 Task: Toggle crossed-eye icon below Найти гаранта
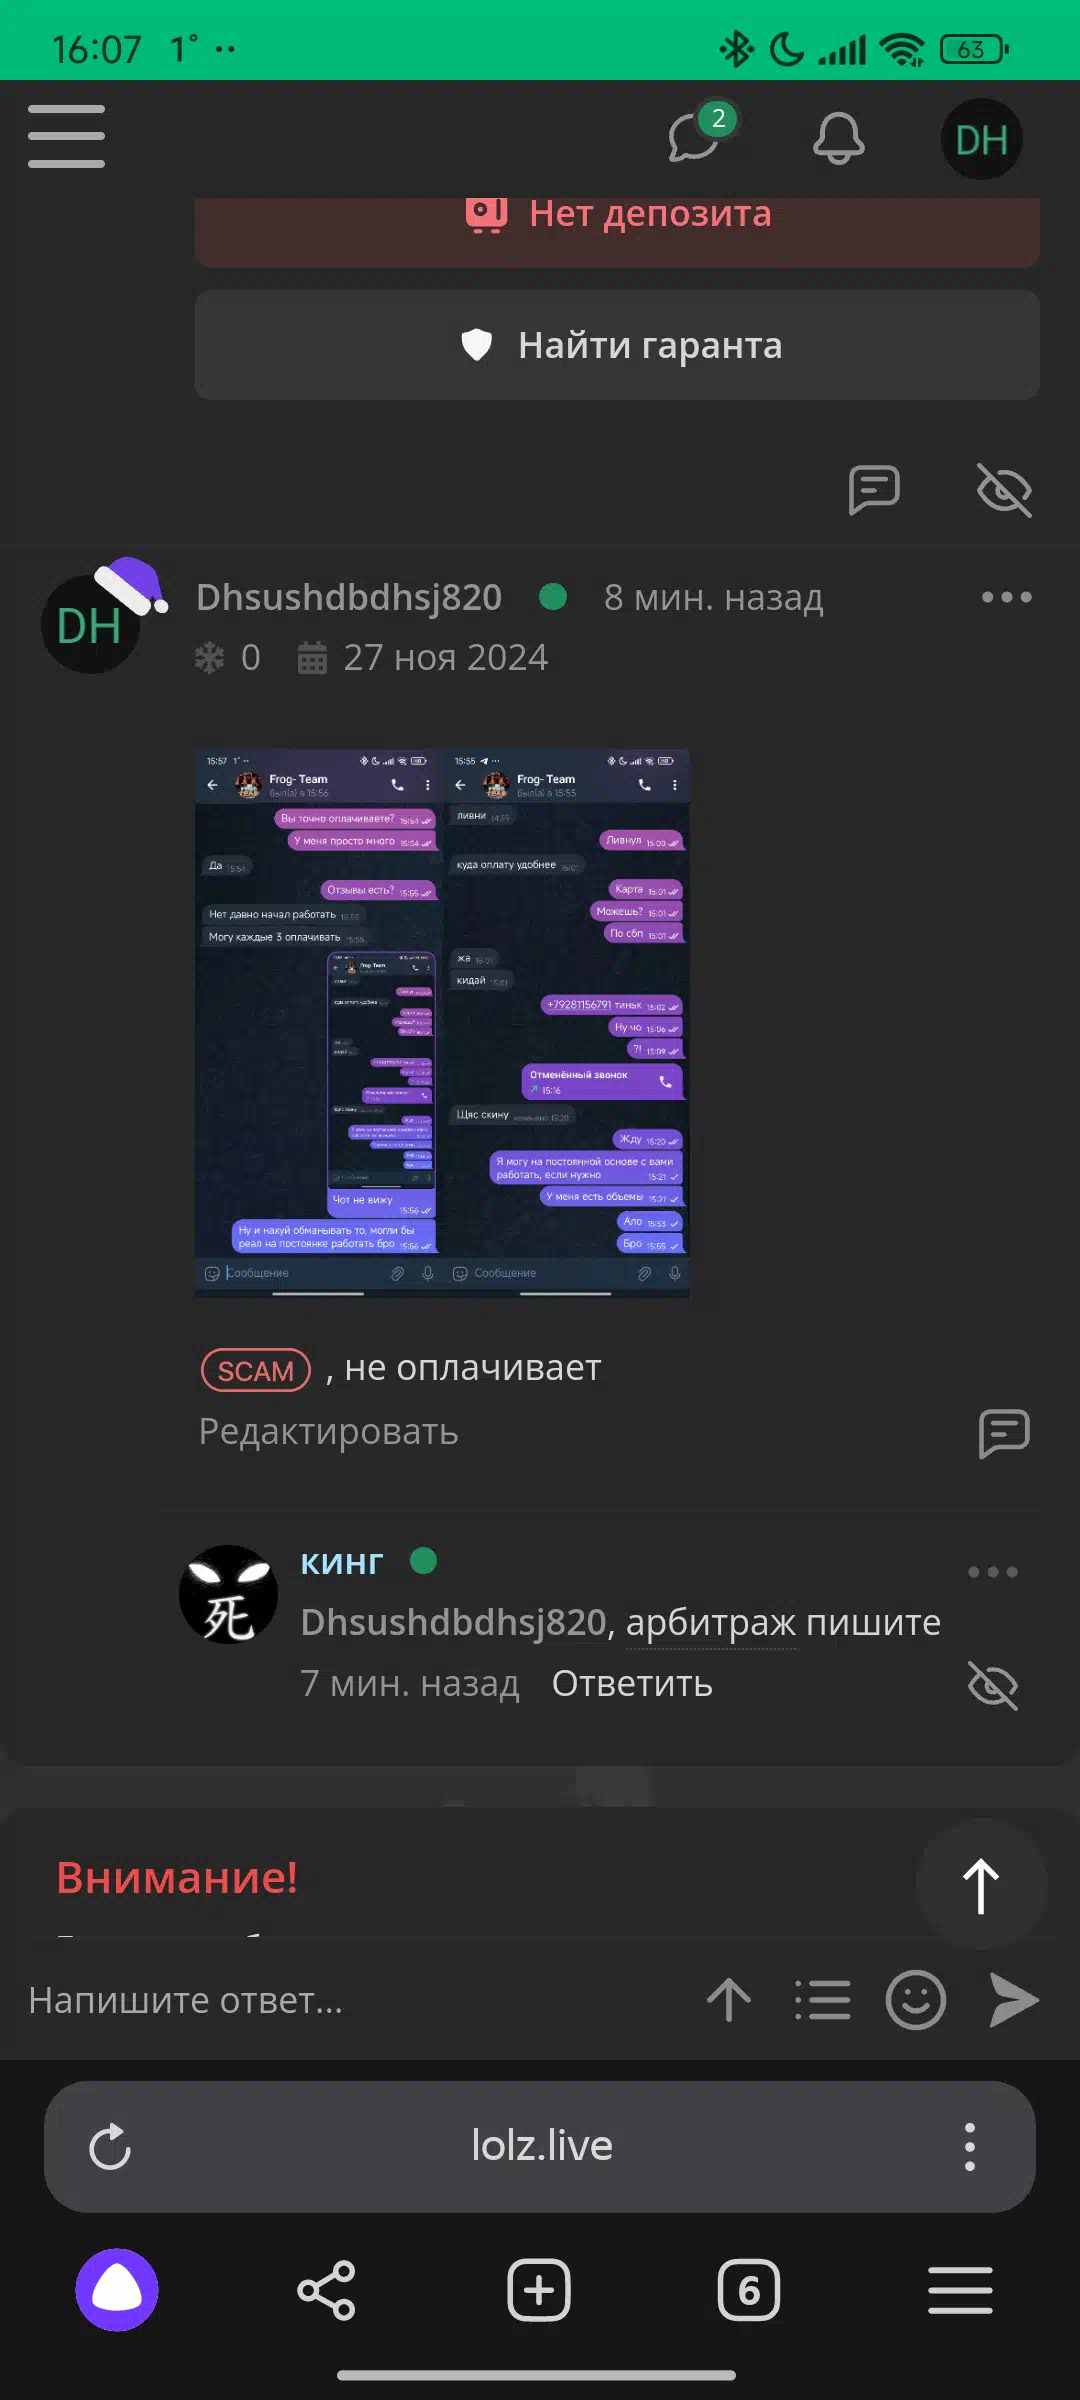coord(1004,490)
